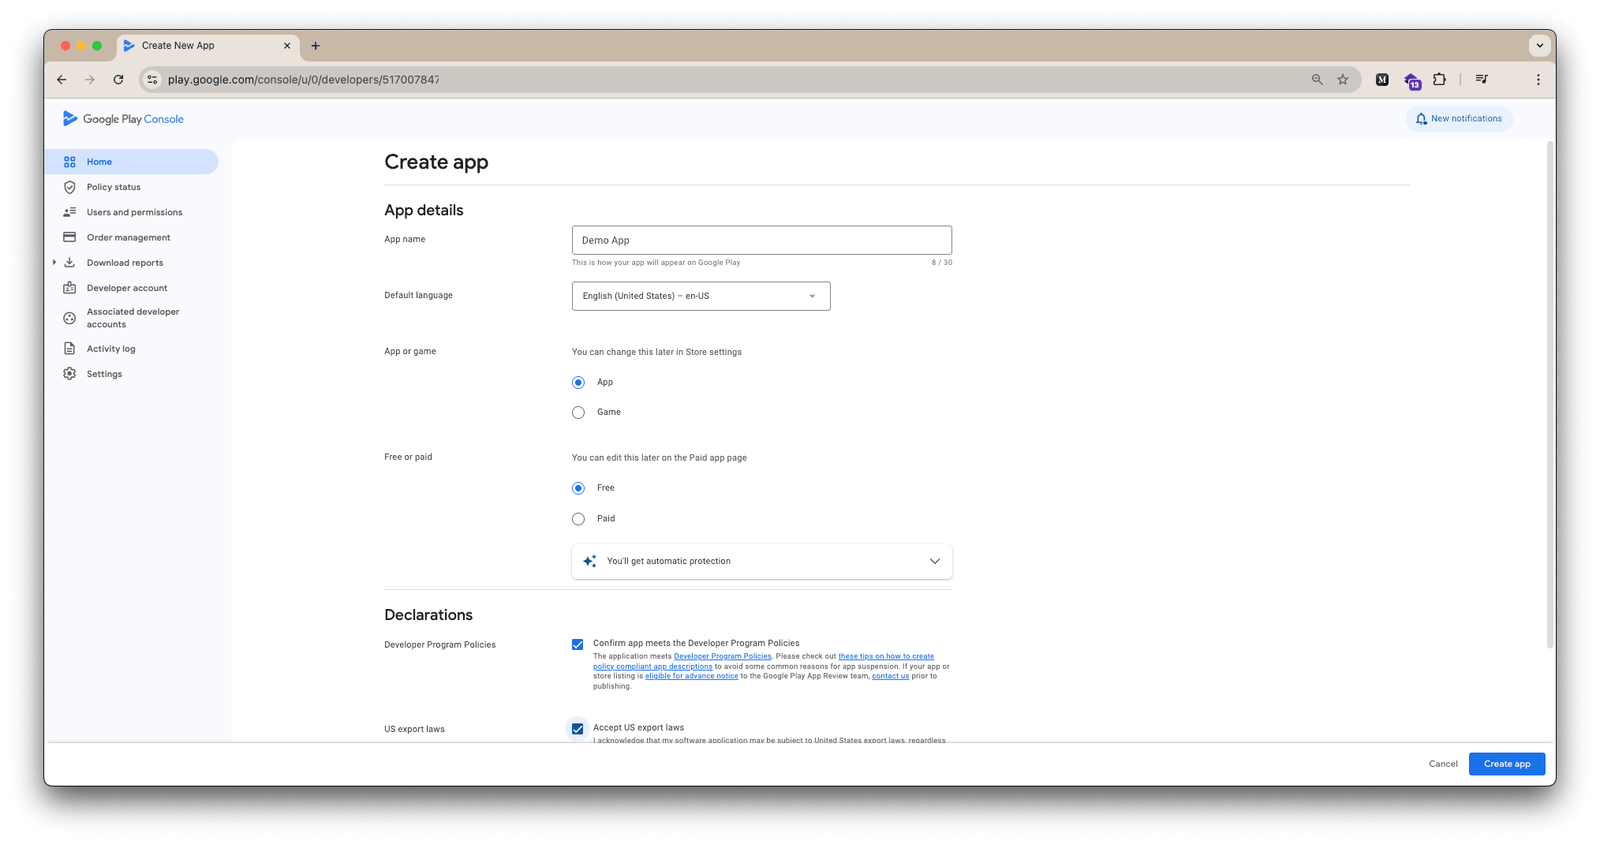The image size is (1600, 844).
Task: Click the Download reports icon
Action: coord(70,263)
